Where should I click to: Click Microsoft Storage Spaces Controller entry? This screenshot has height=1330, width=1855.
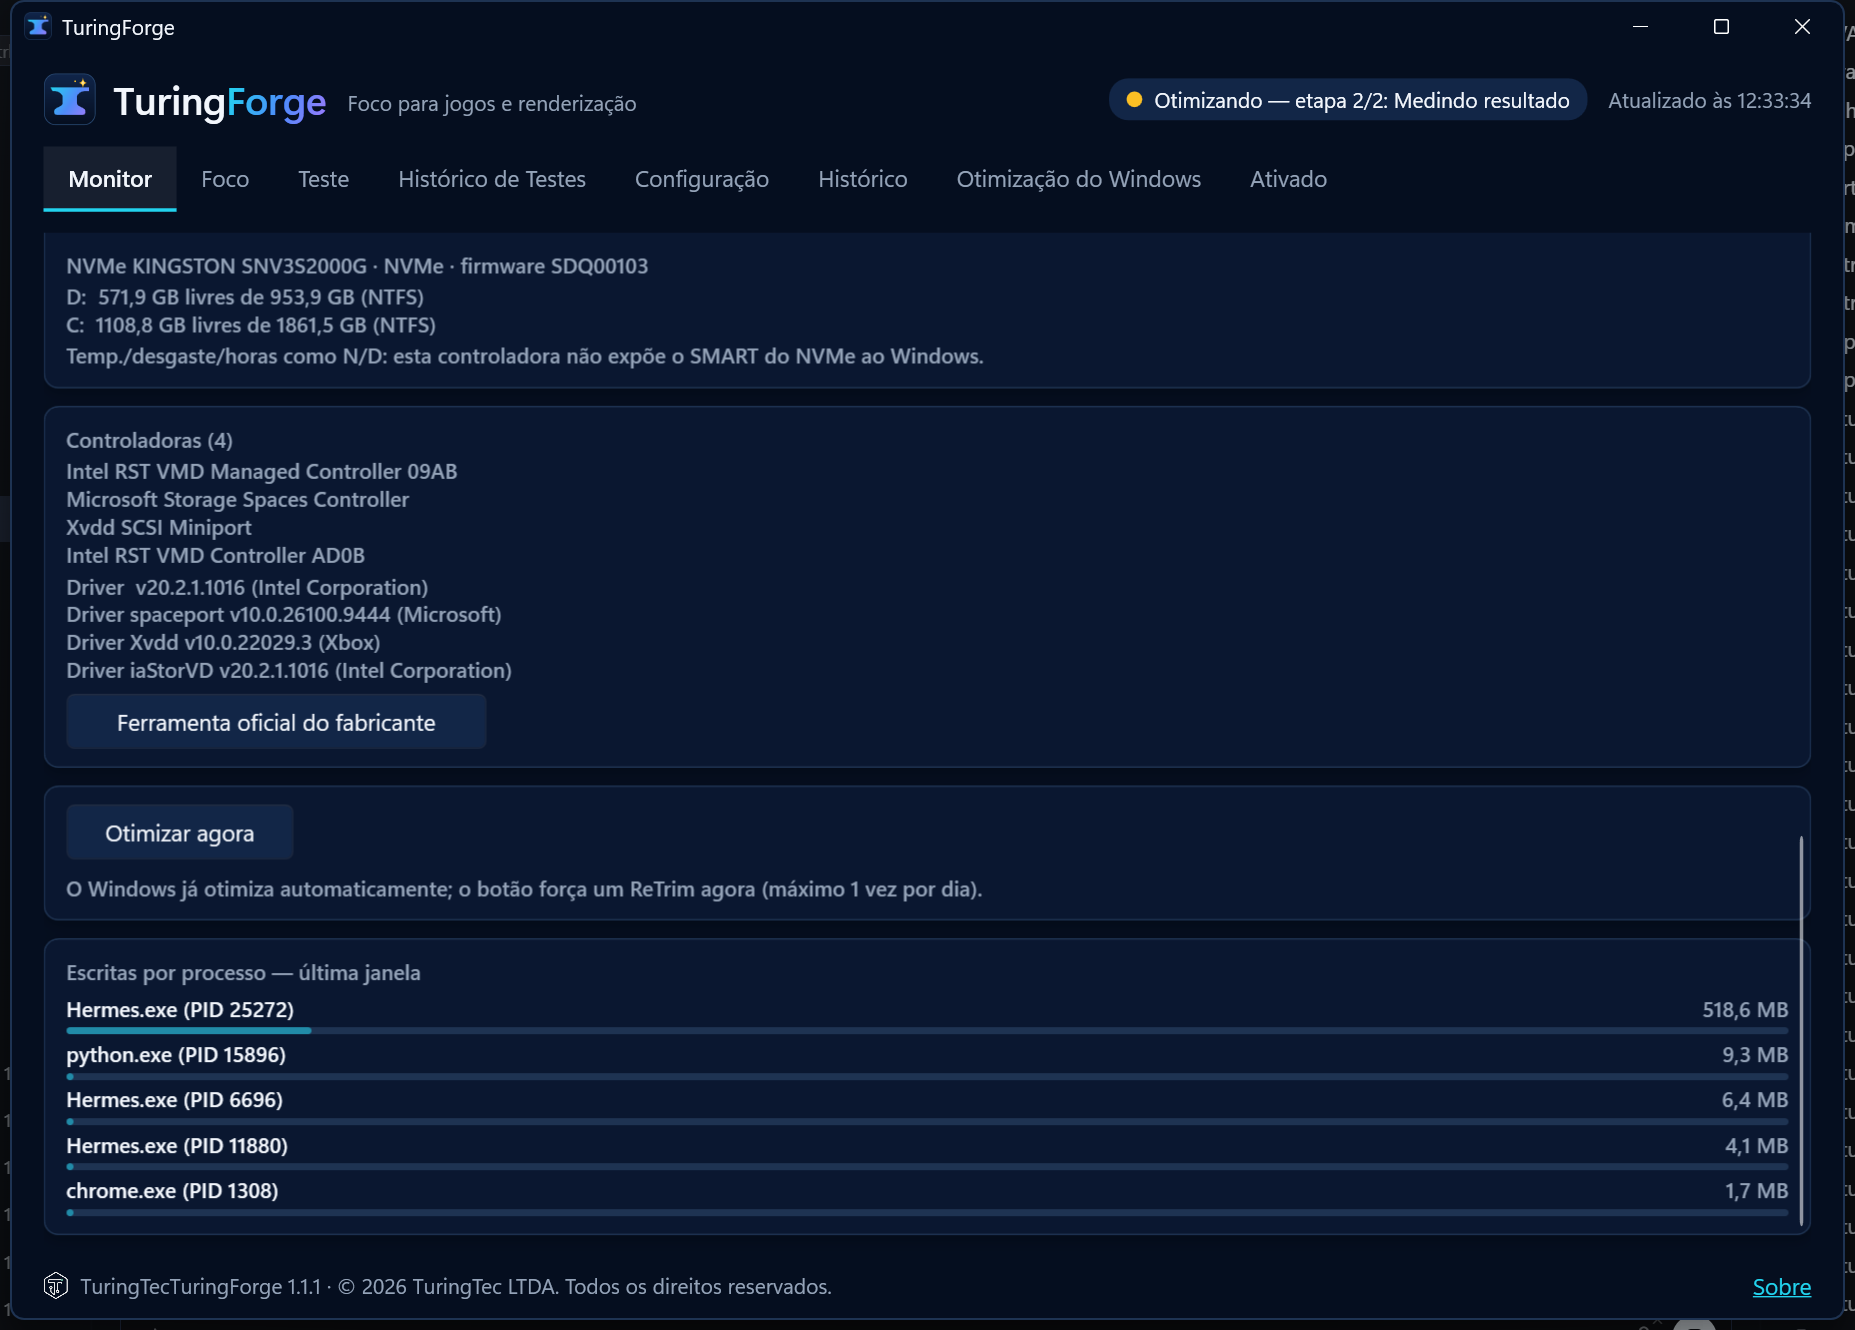click(238, 499)
